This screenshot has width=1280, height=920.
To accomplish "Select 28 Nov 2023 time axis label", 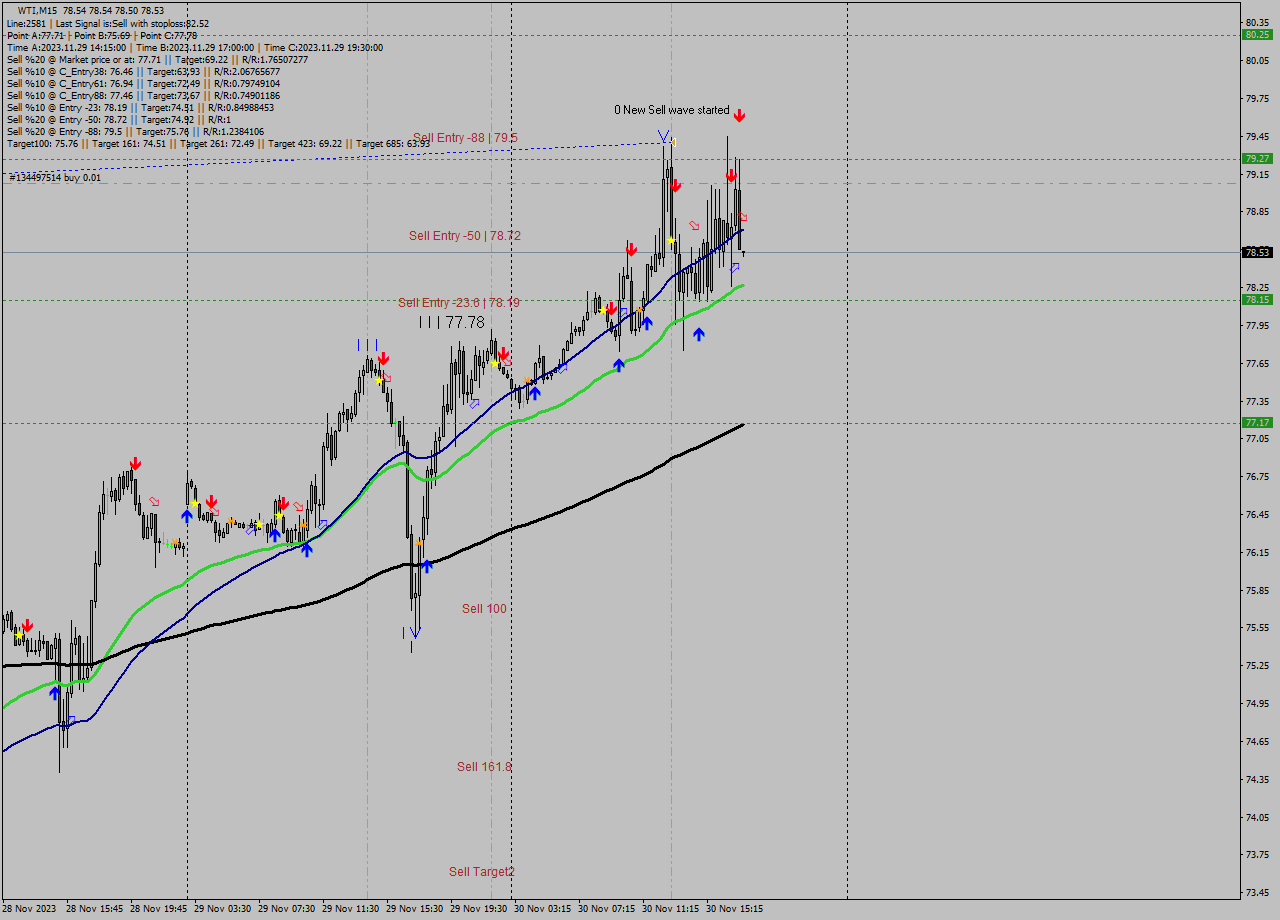I will [29, 909].
